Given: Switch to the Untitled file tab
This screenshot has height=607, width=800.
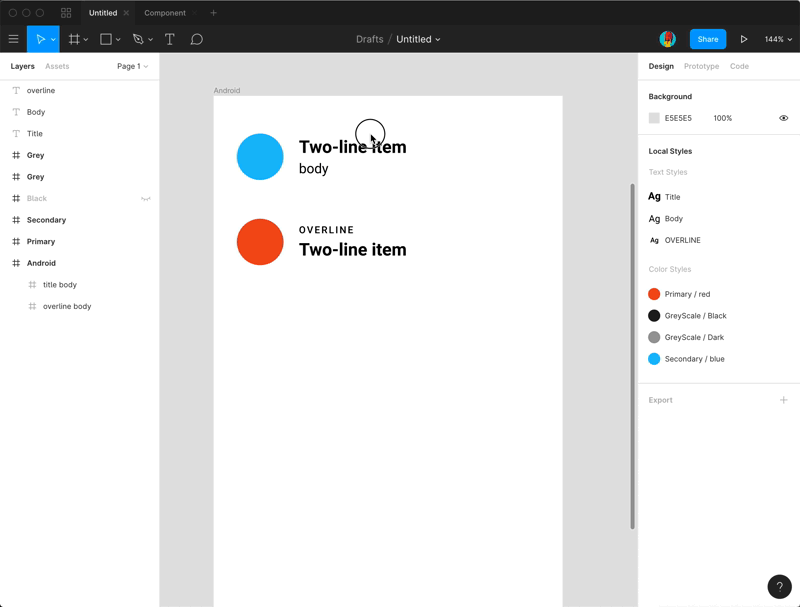Looking at the screenshot, I should (103, 13).
